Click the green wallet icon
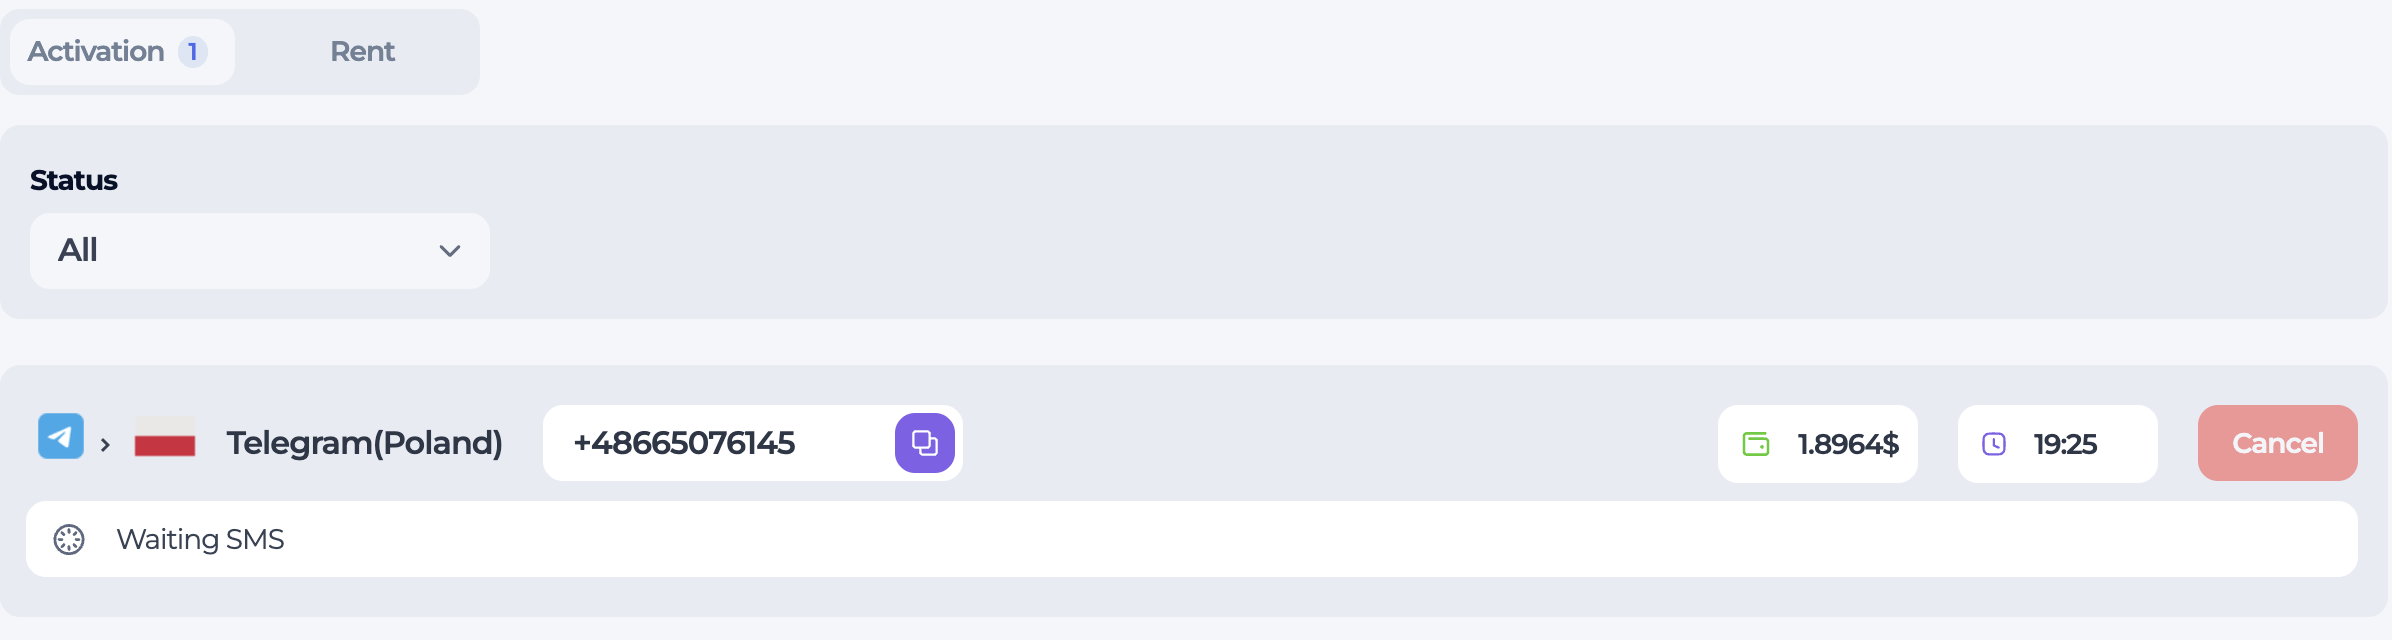 (1756, 444)
